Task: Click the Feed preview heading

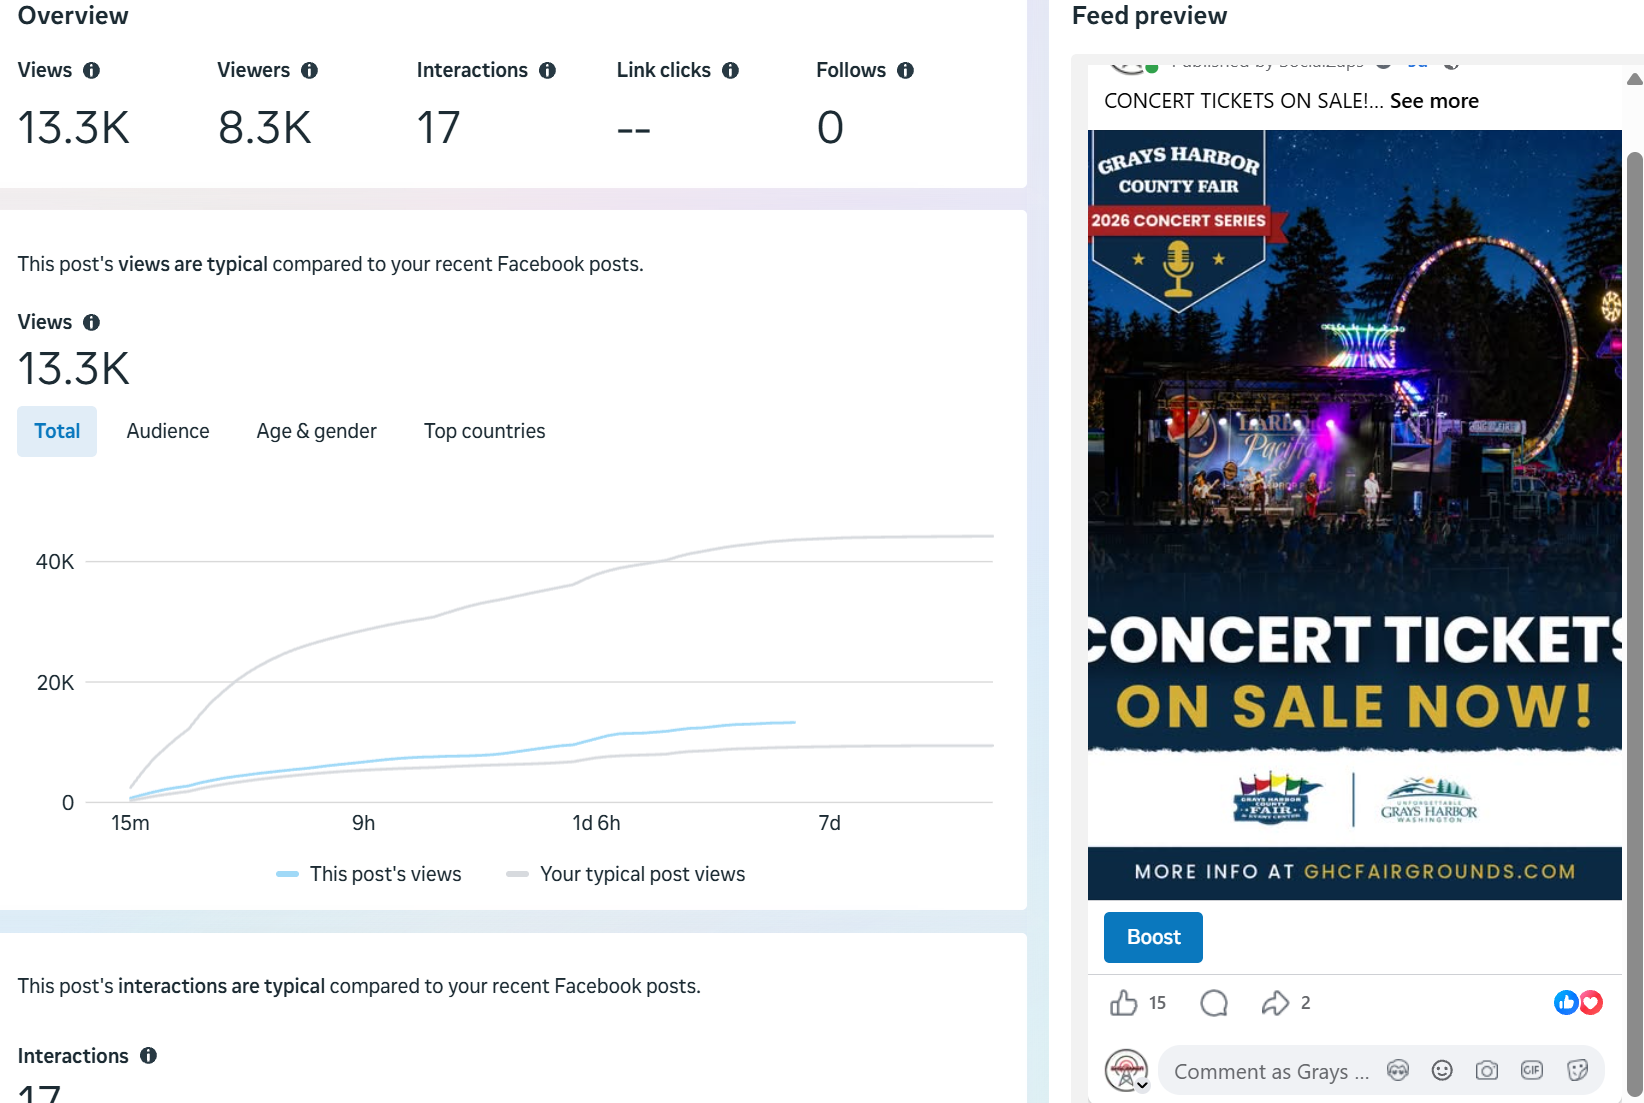Action: (x=1149, y=16)
